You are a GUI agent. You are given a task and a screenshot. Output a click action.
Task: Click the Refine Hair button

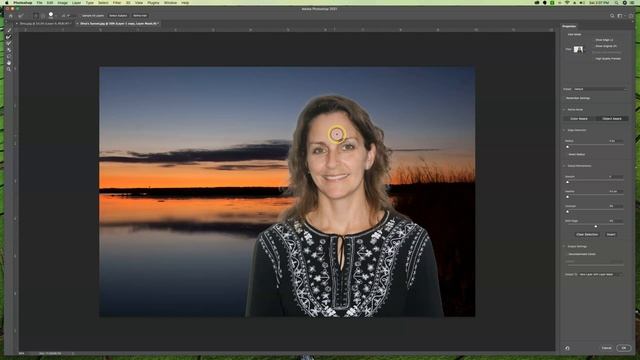click(x=140, y=16)
